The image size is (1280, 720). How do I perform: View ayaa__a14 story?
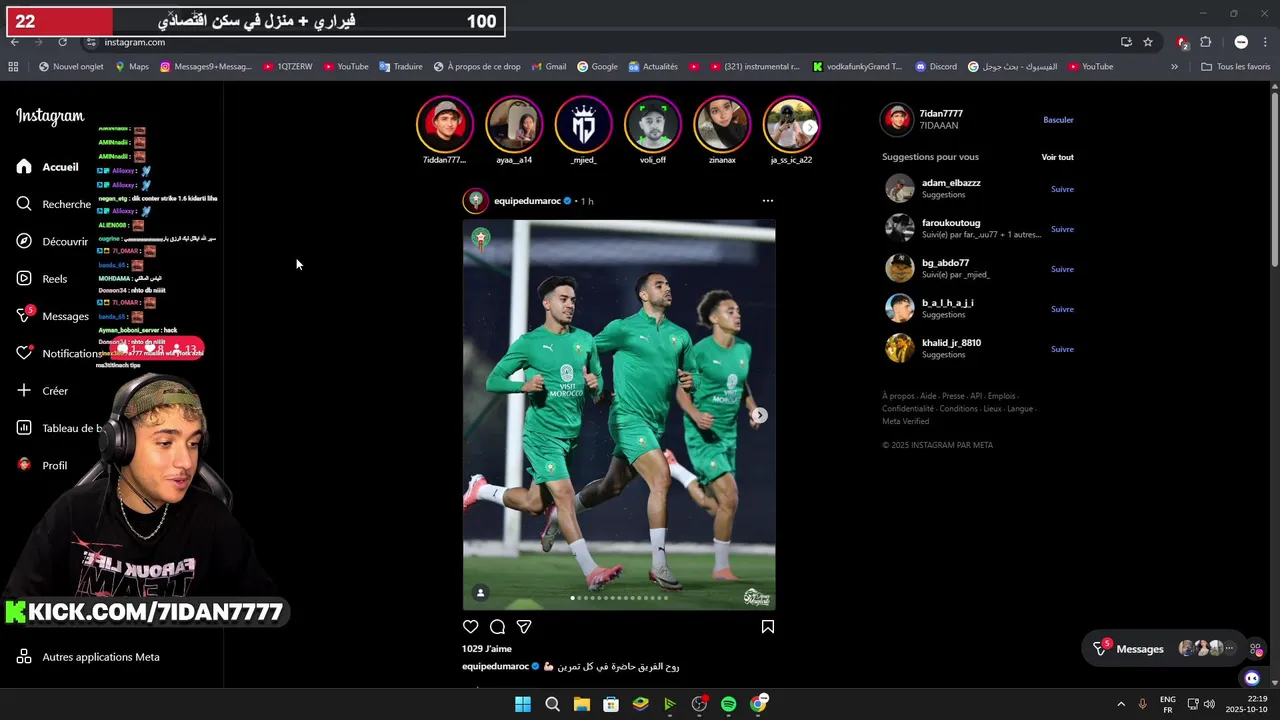point(514,124)
